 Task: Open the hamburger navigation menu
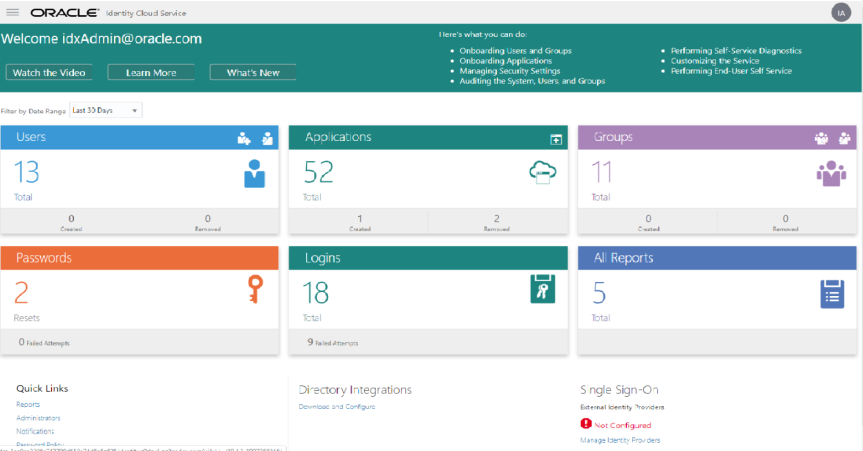coord(12,12)
